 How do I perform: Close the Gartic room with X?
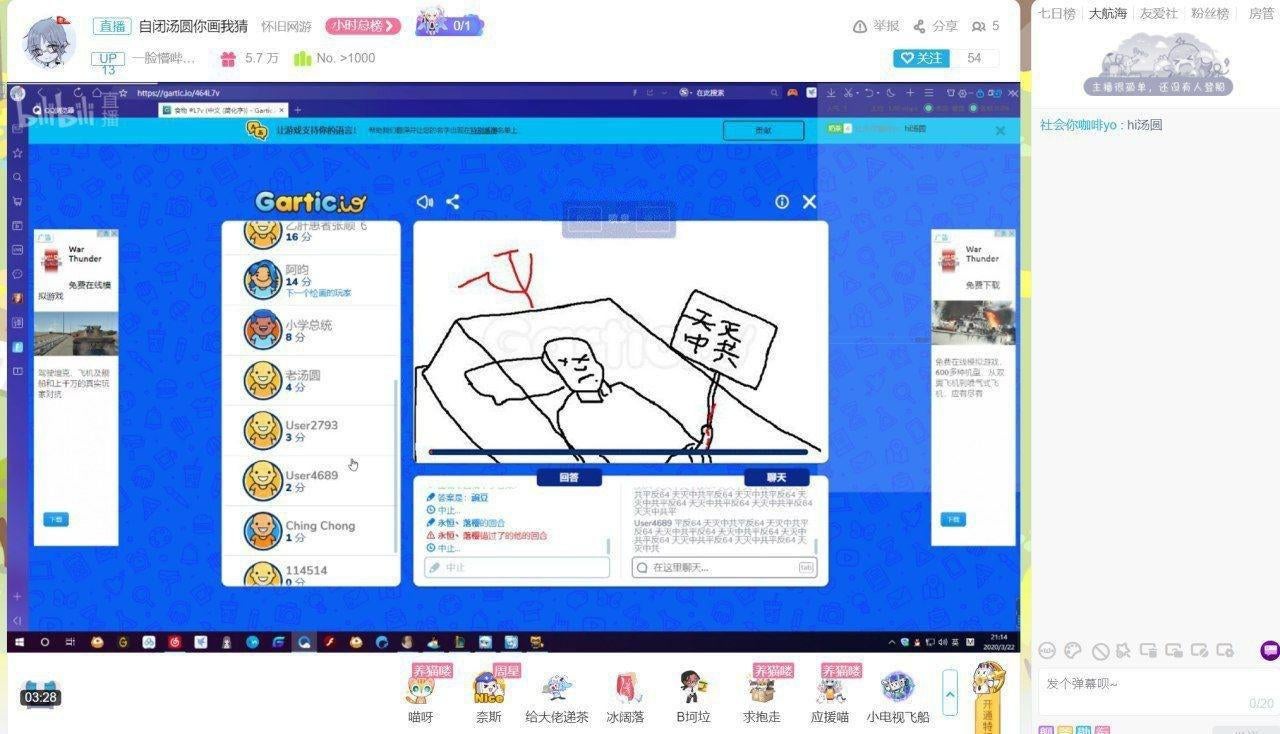click(809, 202)
